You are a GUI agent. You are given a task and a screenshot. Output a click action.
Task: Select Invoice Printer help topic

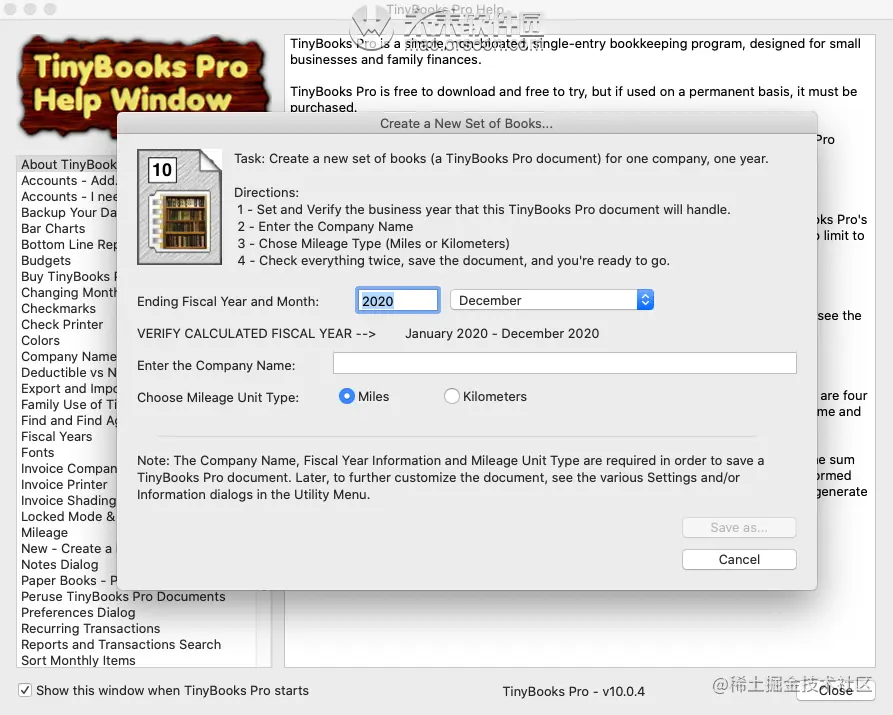64,484
